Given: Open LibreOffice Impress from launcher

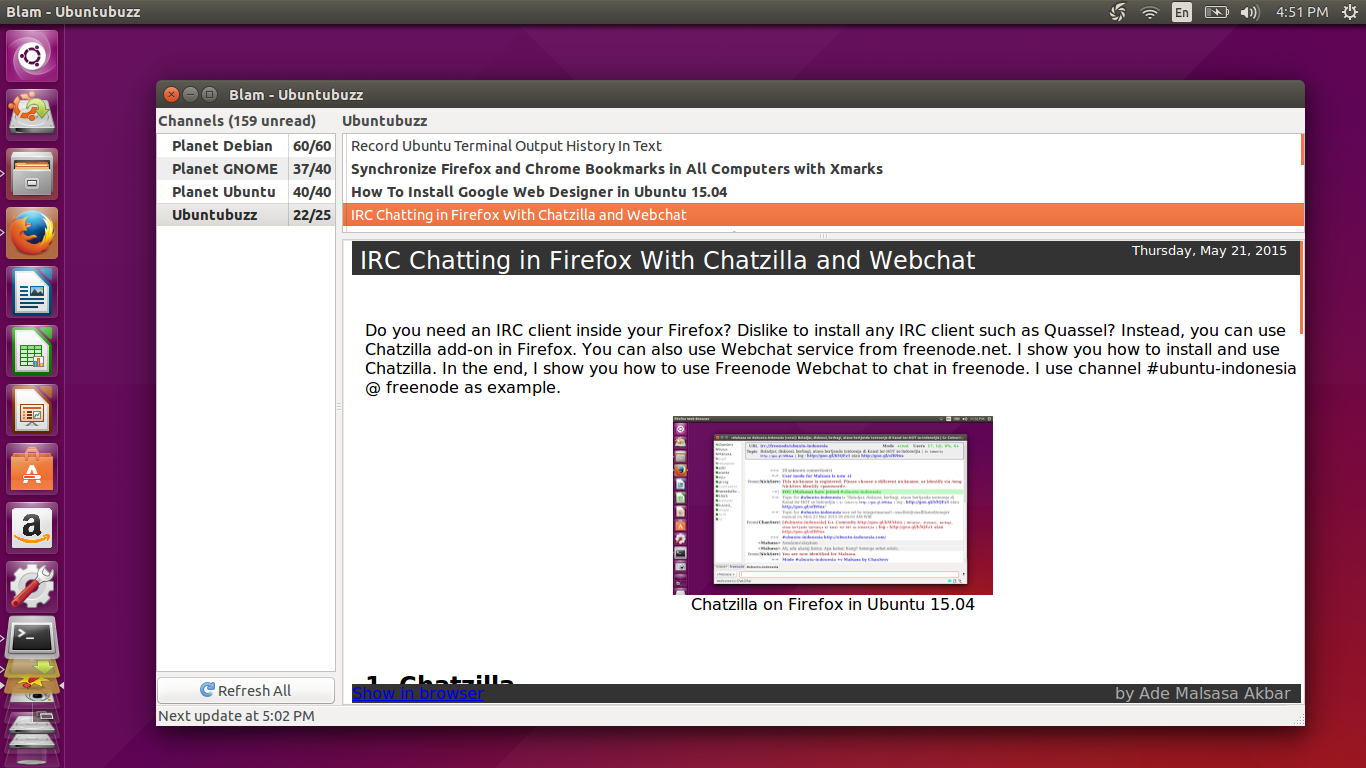Looking at the screenshot, I should click(x=33, y=410).
